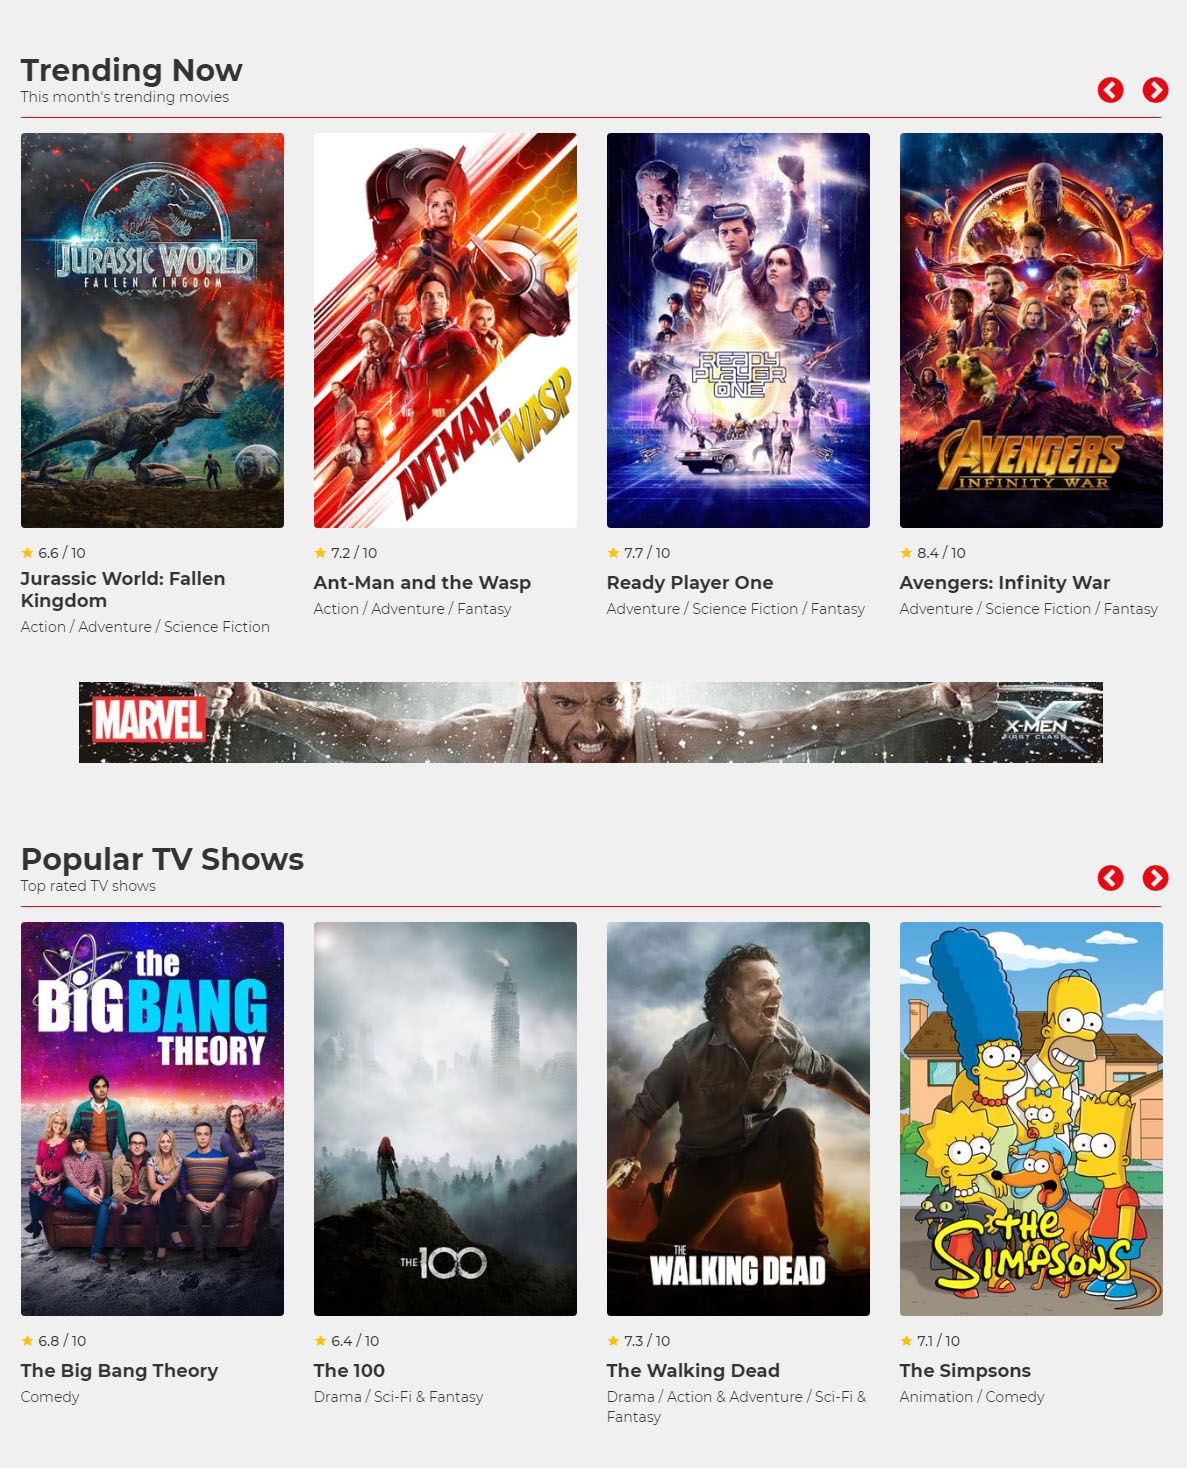
Task: Show next Trending Now movies
Action: (x=1155, y=90)
